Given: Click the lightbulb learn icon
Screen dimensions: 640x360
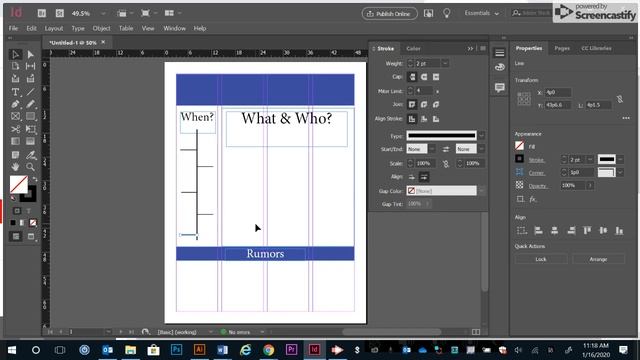Looking at the screenshot, I should pyautogui.click(x=447, y=13).
